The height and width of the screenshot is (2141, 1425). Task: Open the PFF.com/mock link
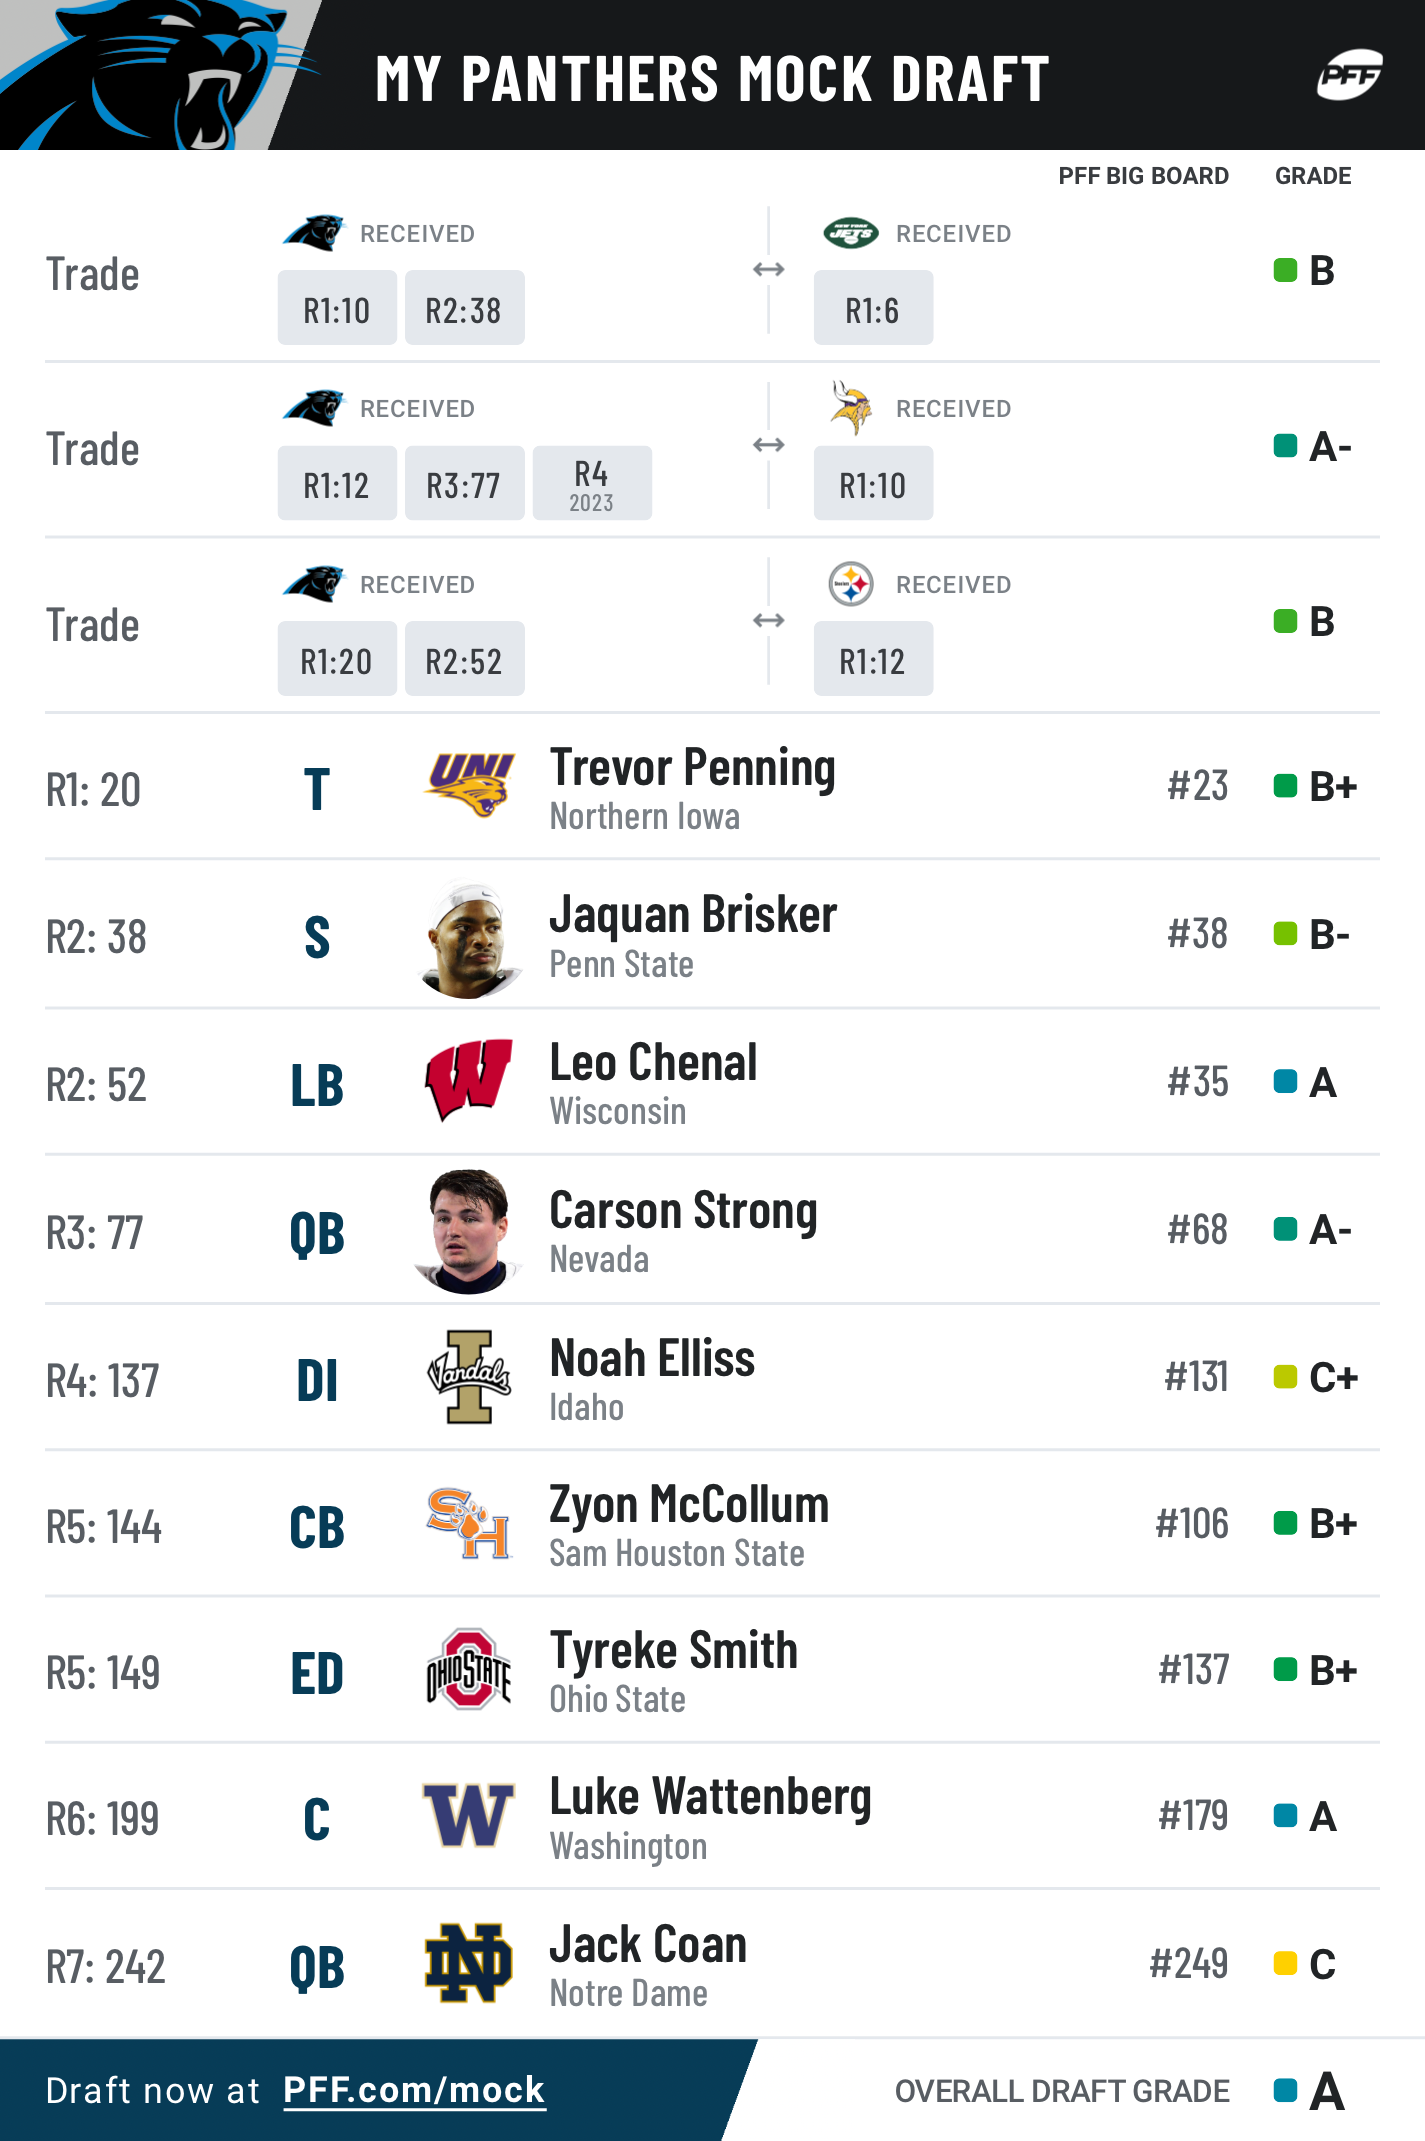(414, 2090)
